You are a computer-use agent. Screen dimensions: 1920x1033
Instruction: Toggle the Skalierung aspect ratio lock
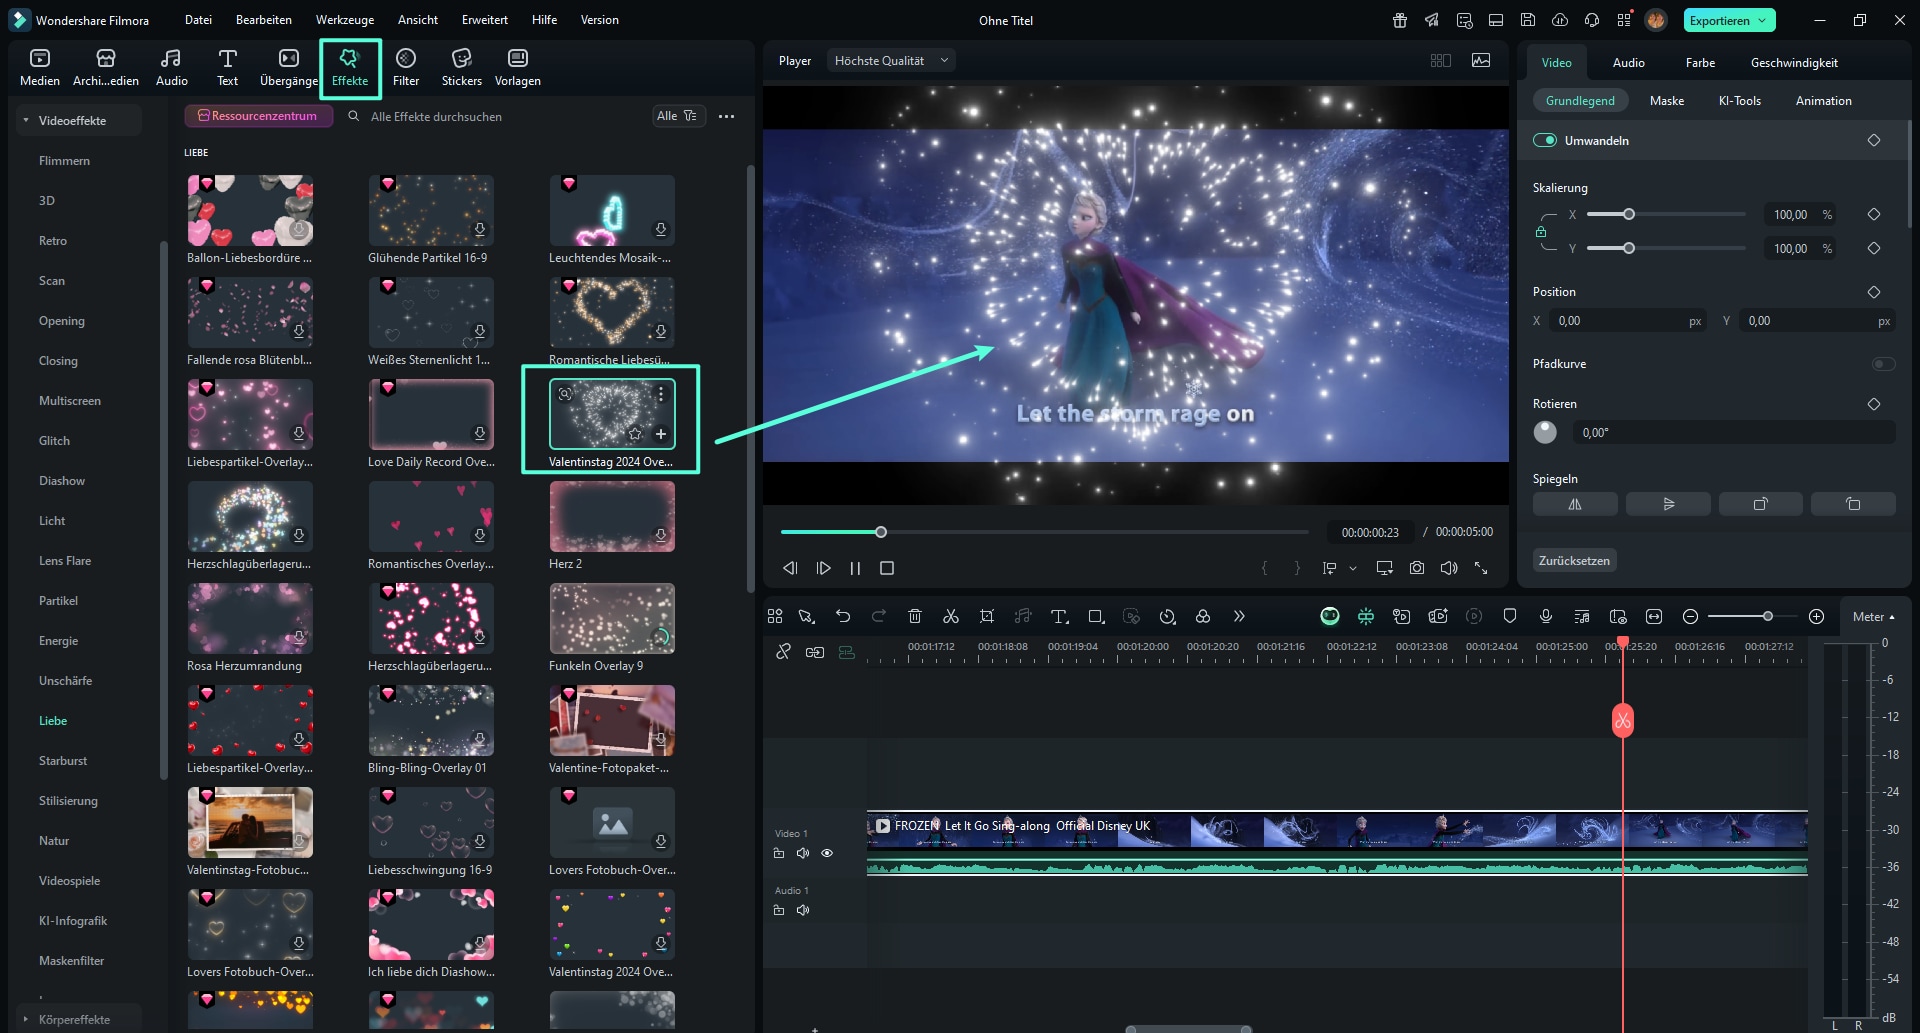tap(1541, 232)
